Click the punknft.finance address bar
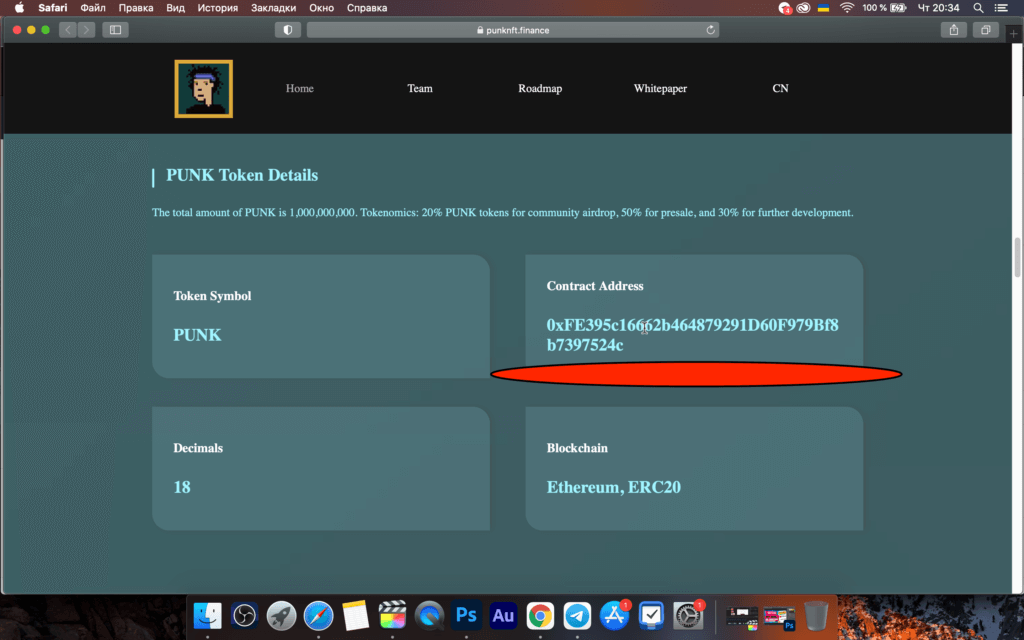 pos(512,30)
